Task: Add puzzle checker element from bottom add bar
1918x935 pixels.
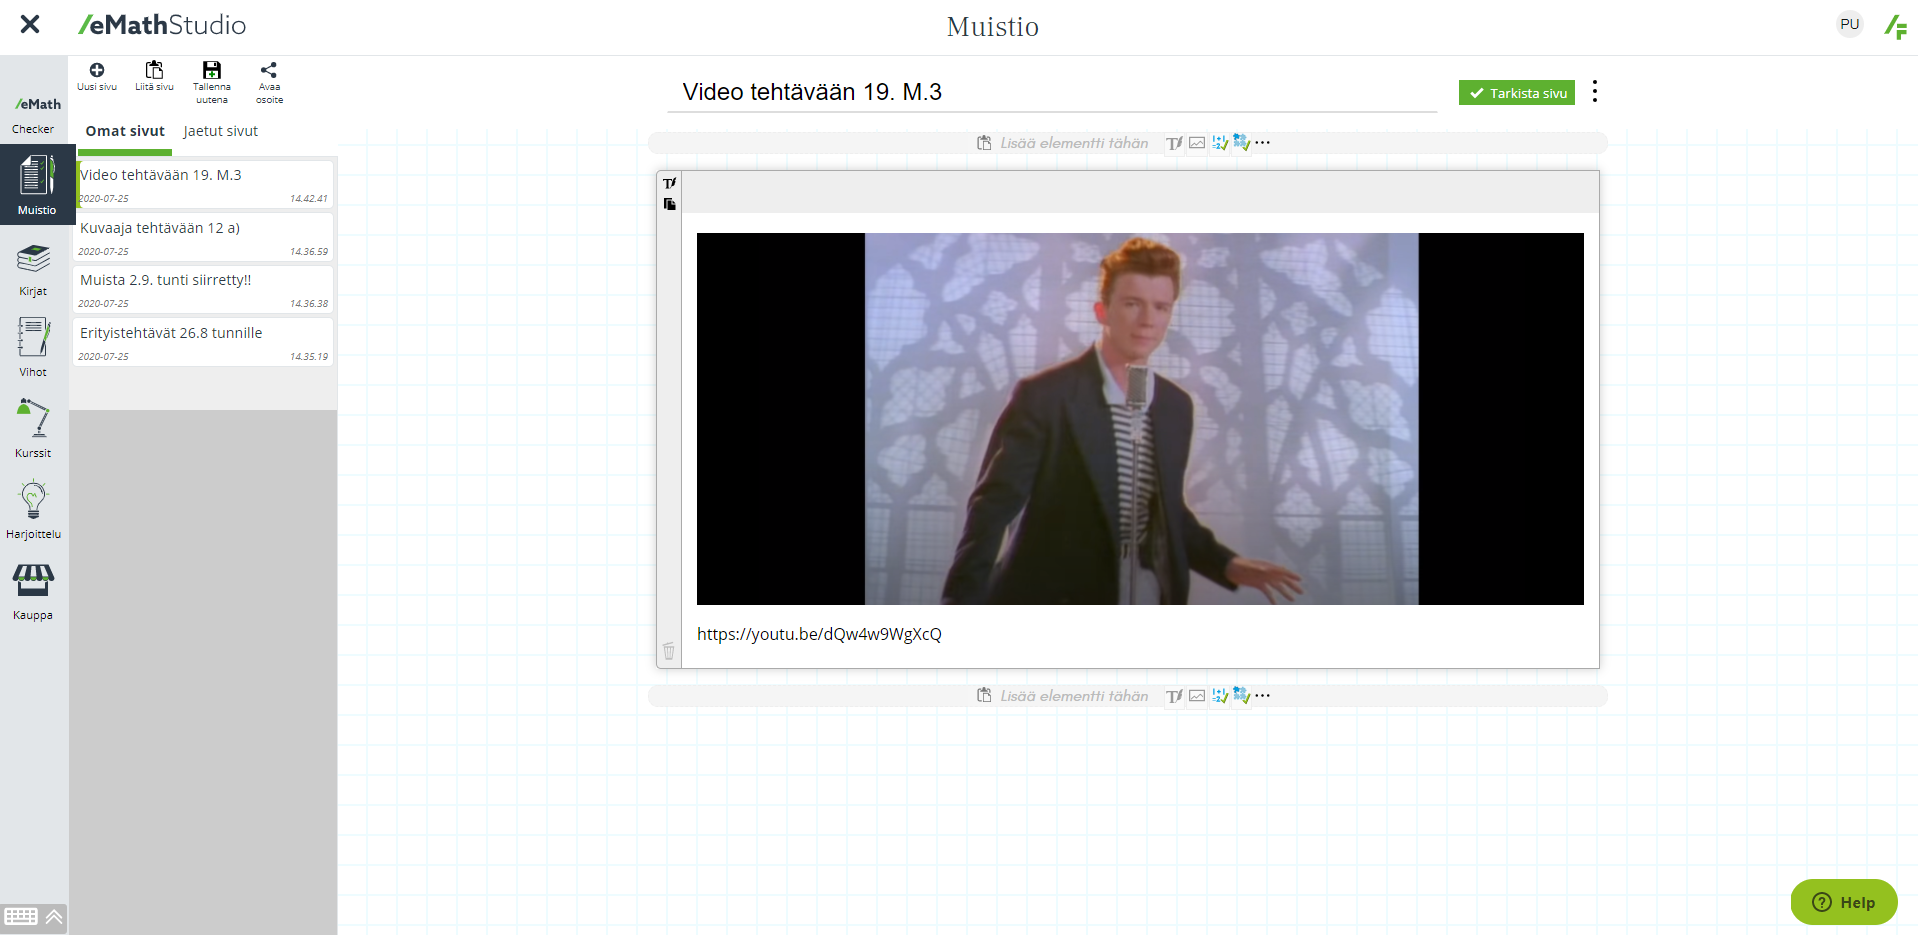Action: [1242, 695]
